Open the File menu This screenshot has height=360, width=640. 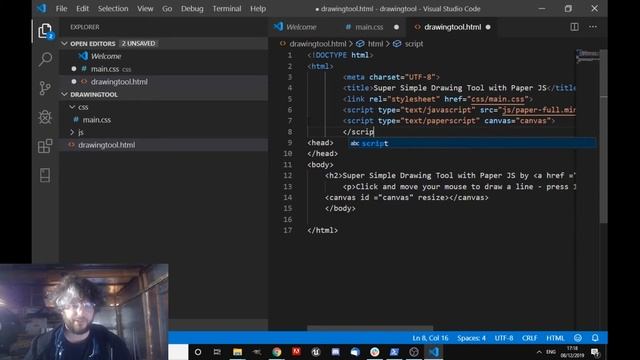point(61,9)
